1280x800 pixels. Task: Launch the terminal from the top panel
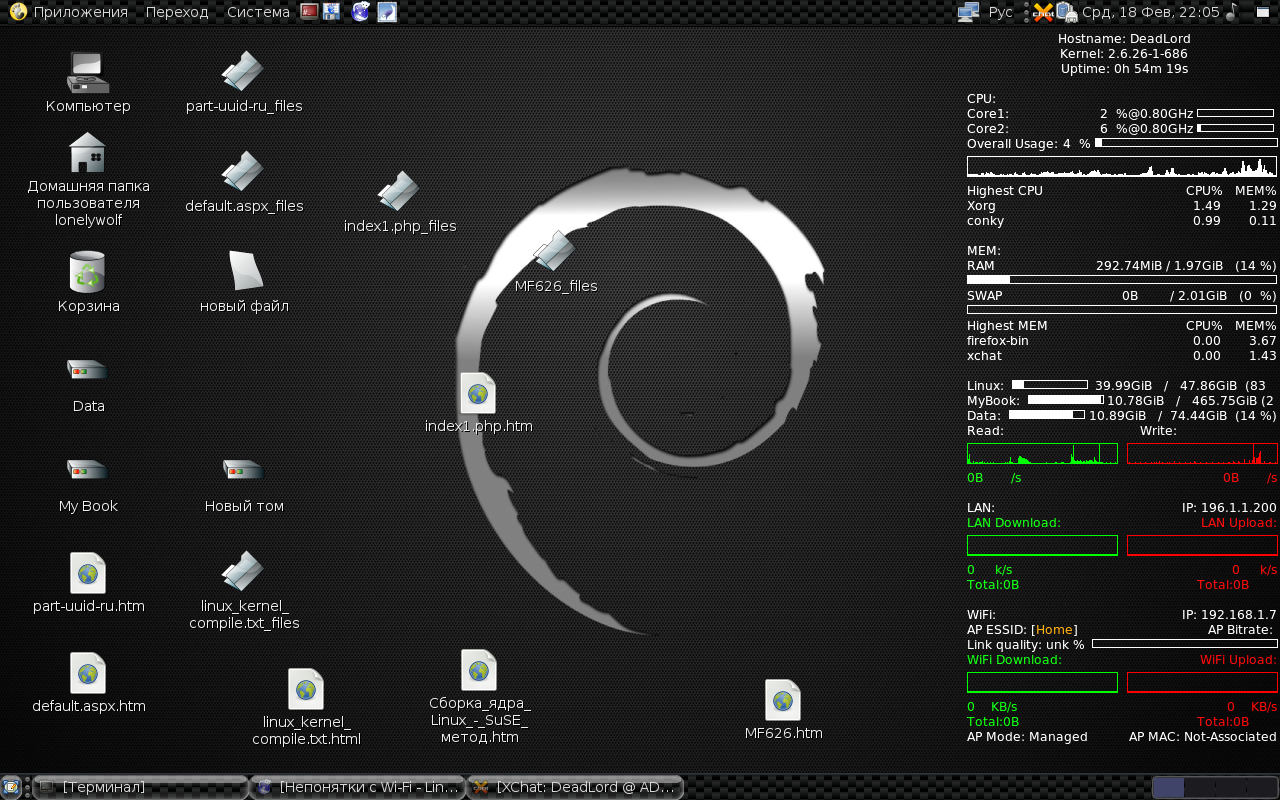[309, 12]
